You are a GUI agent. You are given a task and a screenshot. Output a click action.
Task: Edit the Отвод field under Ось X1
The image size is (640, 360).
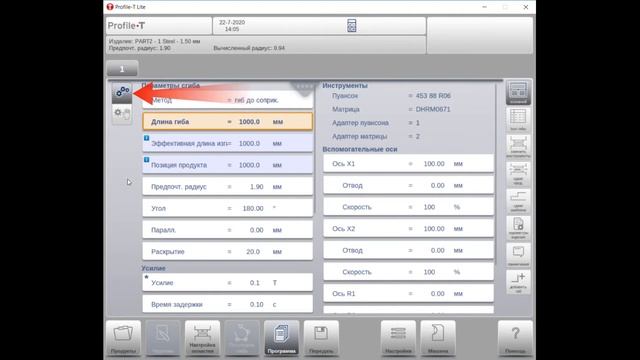coord(408,185)
